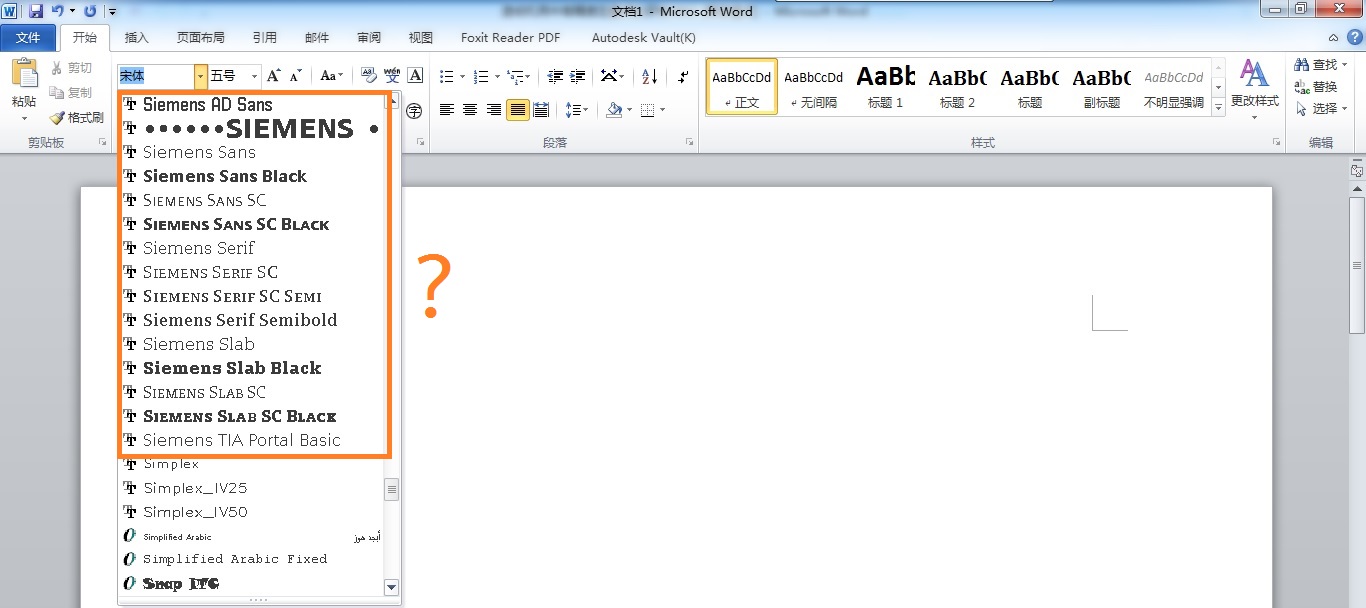Switch to the 引用 References tab
This screenshot has height=608, width=1366.
pyautogui.click(x=265, y=38)
